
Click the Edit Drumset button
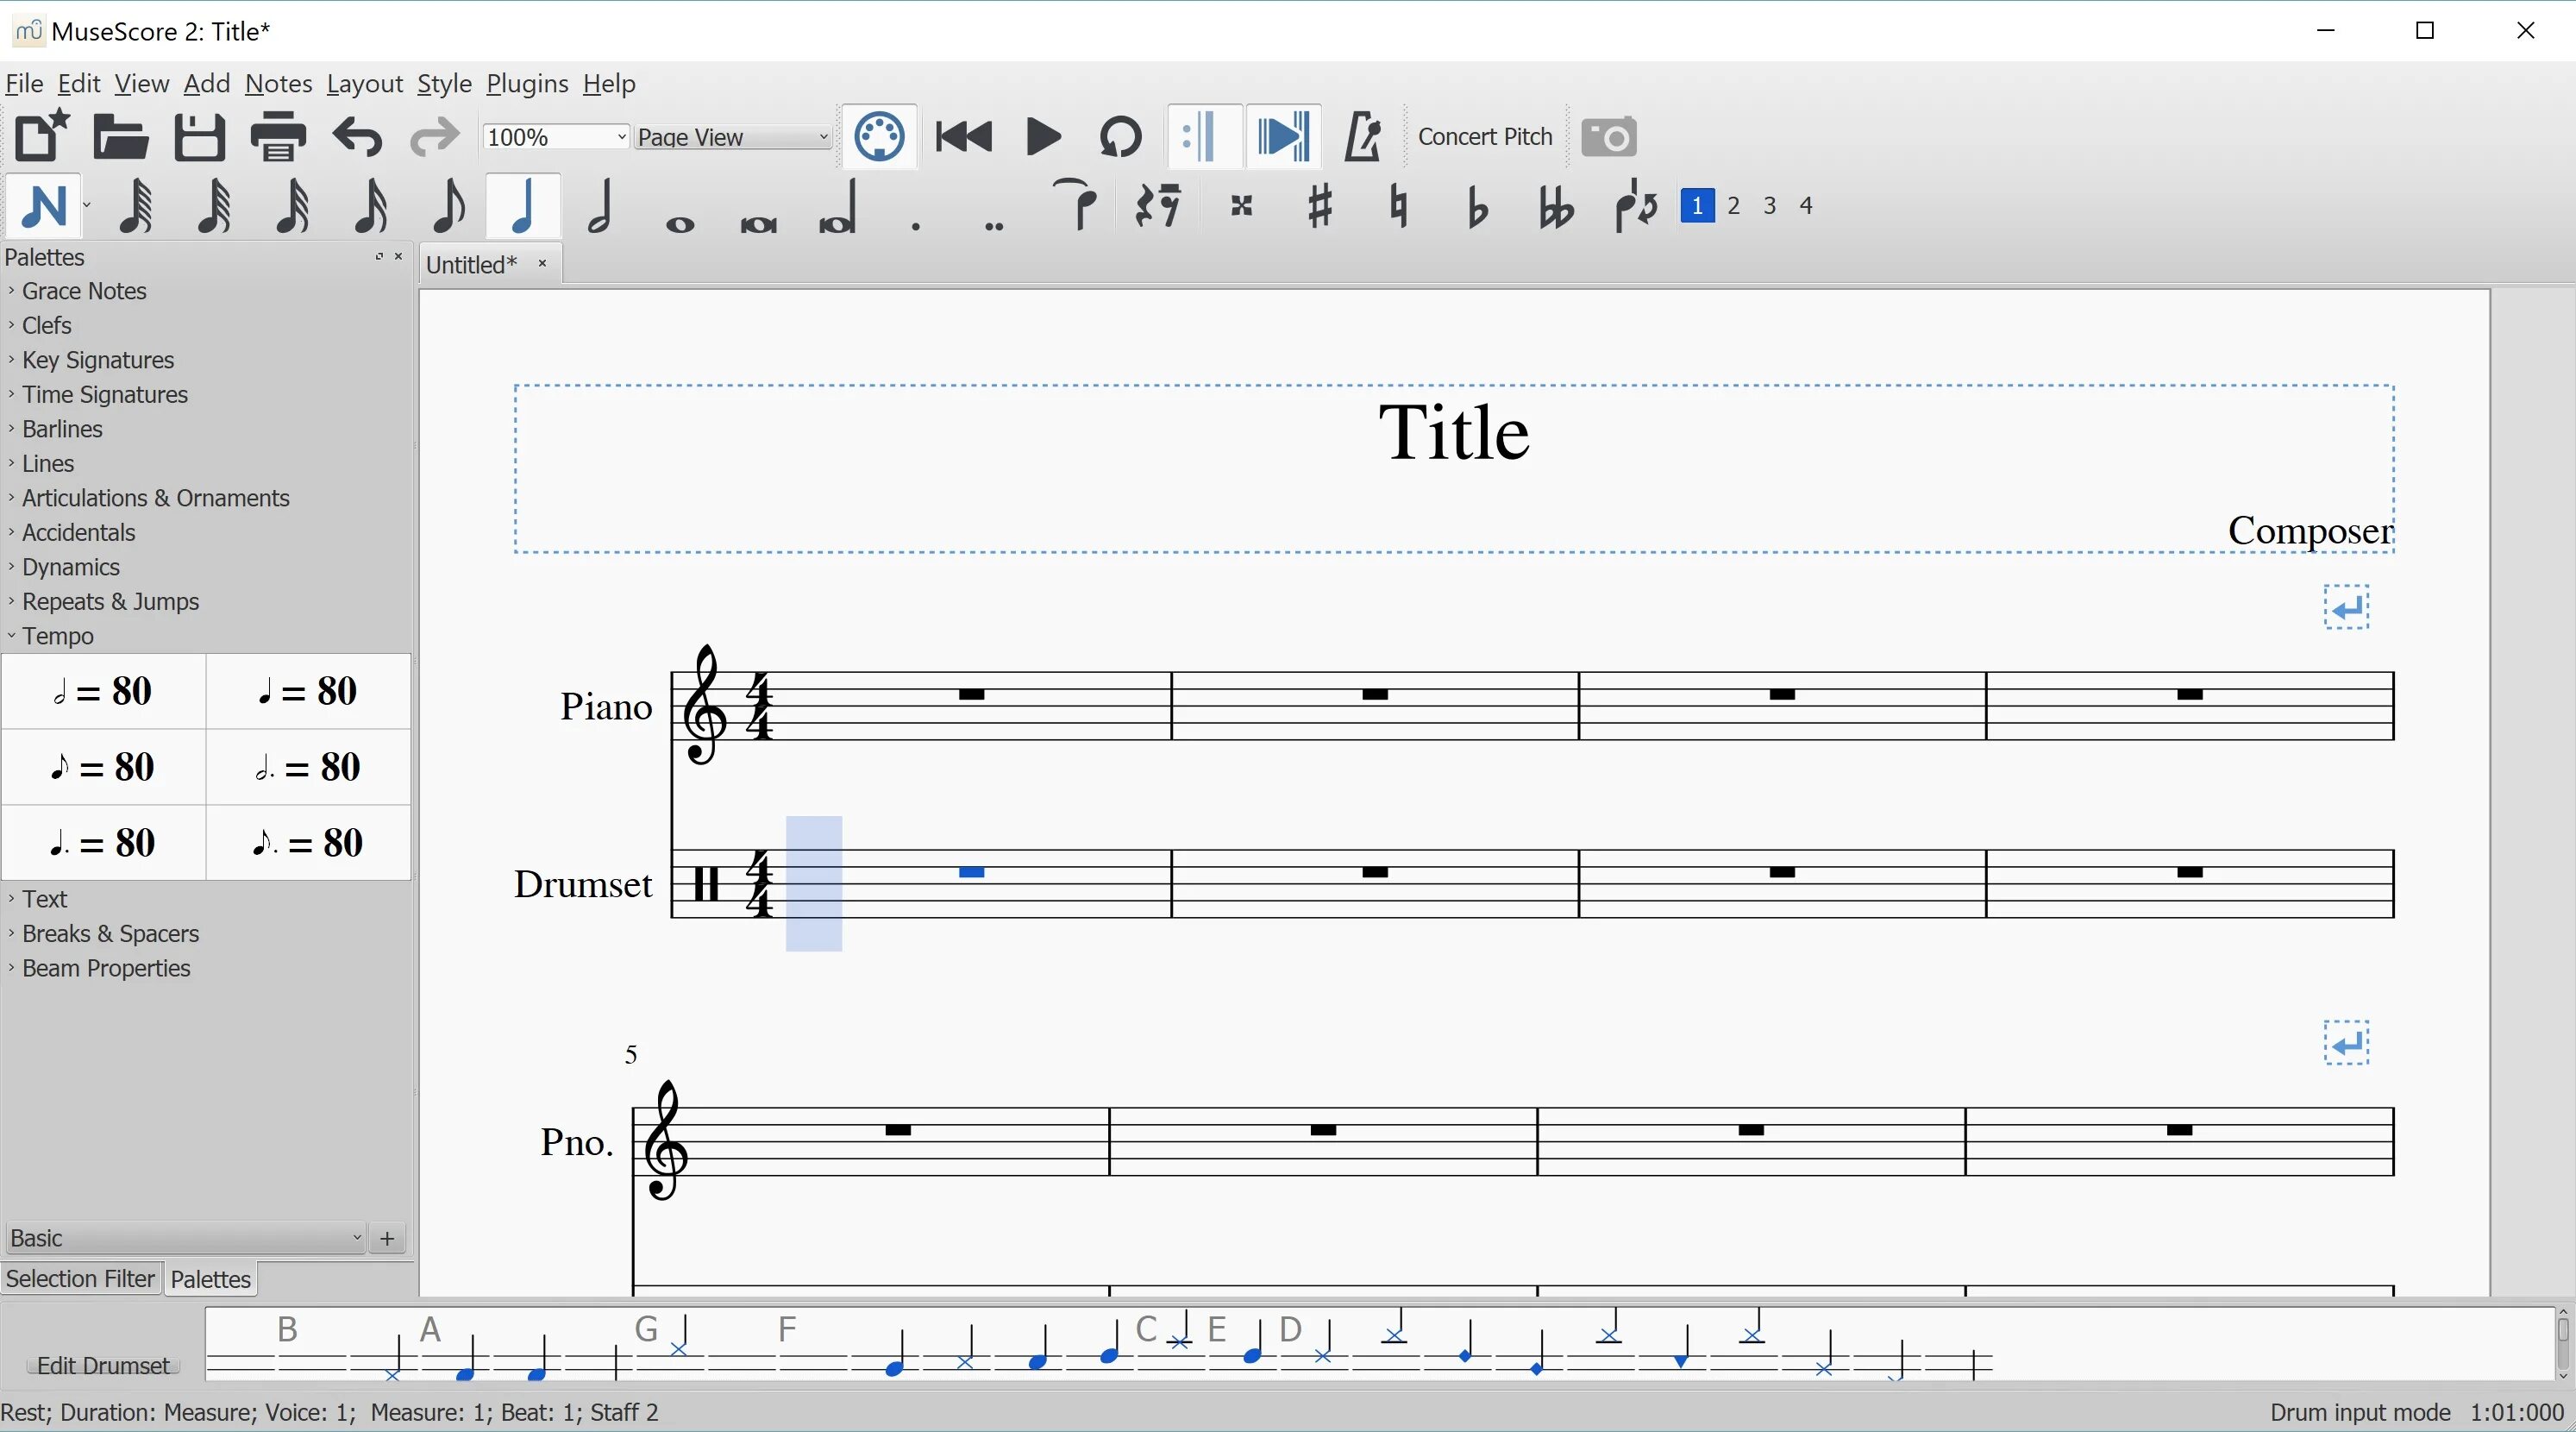[x=103, y=1365]
